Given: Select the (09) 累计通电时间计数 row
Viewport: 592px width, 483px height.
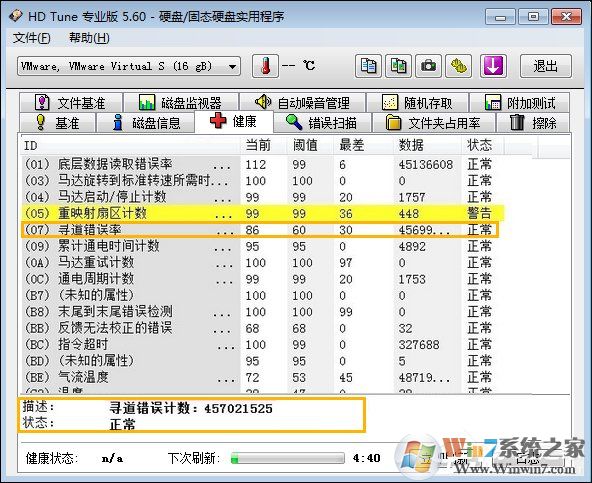Looking at the screenshot, I should pos(262,246).
